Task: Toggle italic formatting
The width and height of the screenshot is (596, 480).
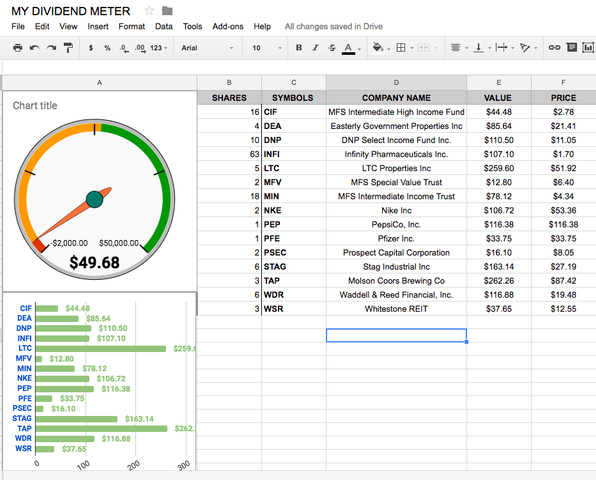Action: pos(315,48)
